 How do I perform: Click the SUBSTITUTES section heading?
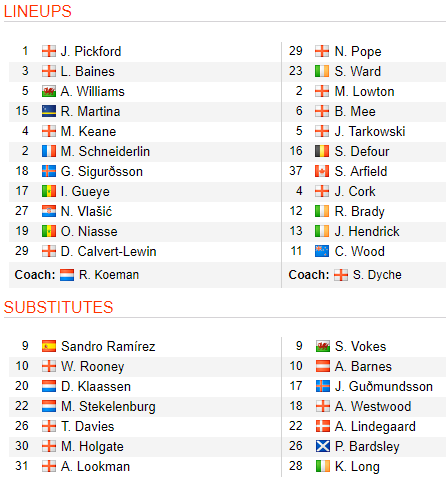(x=59, y=307)
